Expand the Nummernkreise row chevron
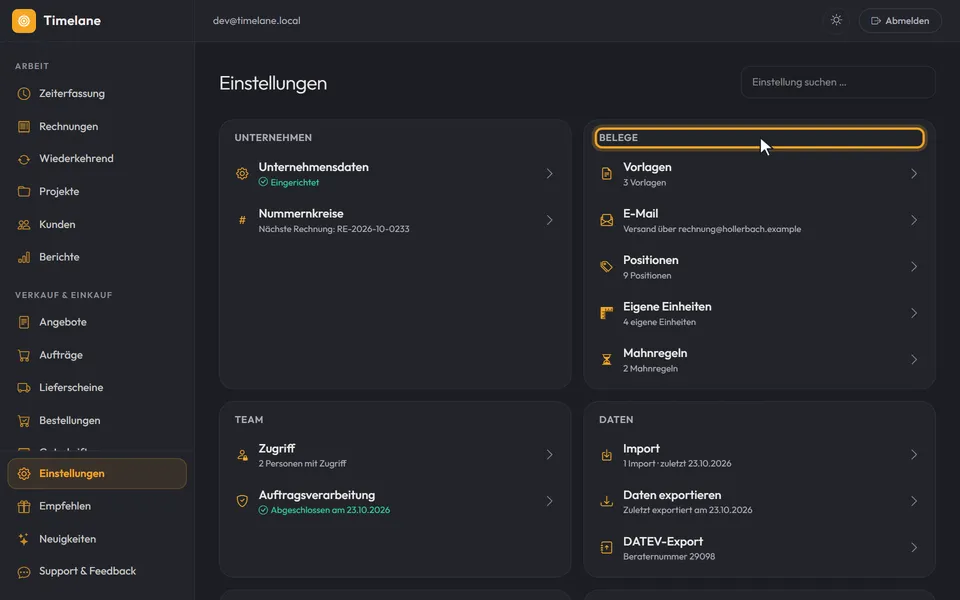960x600 pixels. click(x=549, y=220)
